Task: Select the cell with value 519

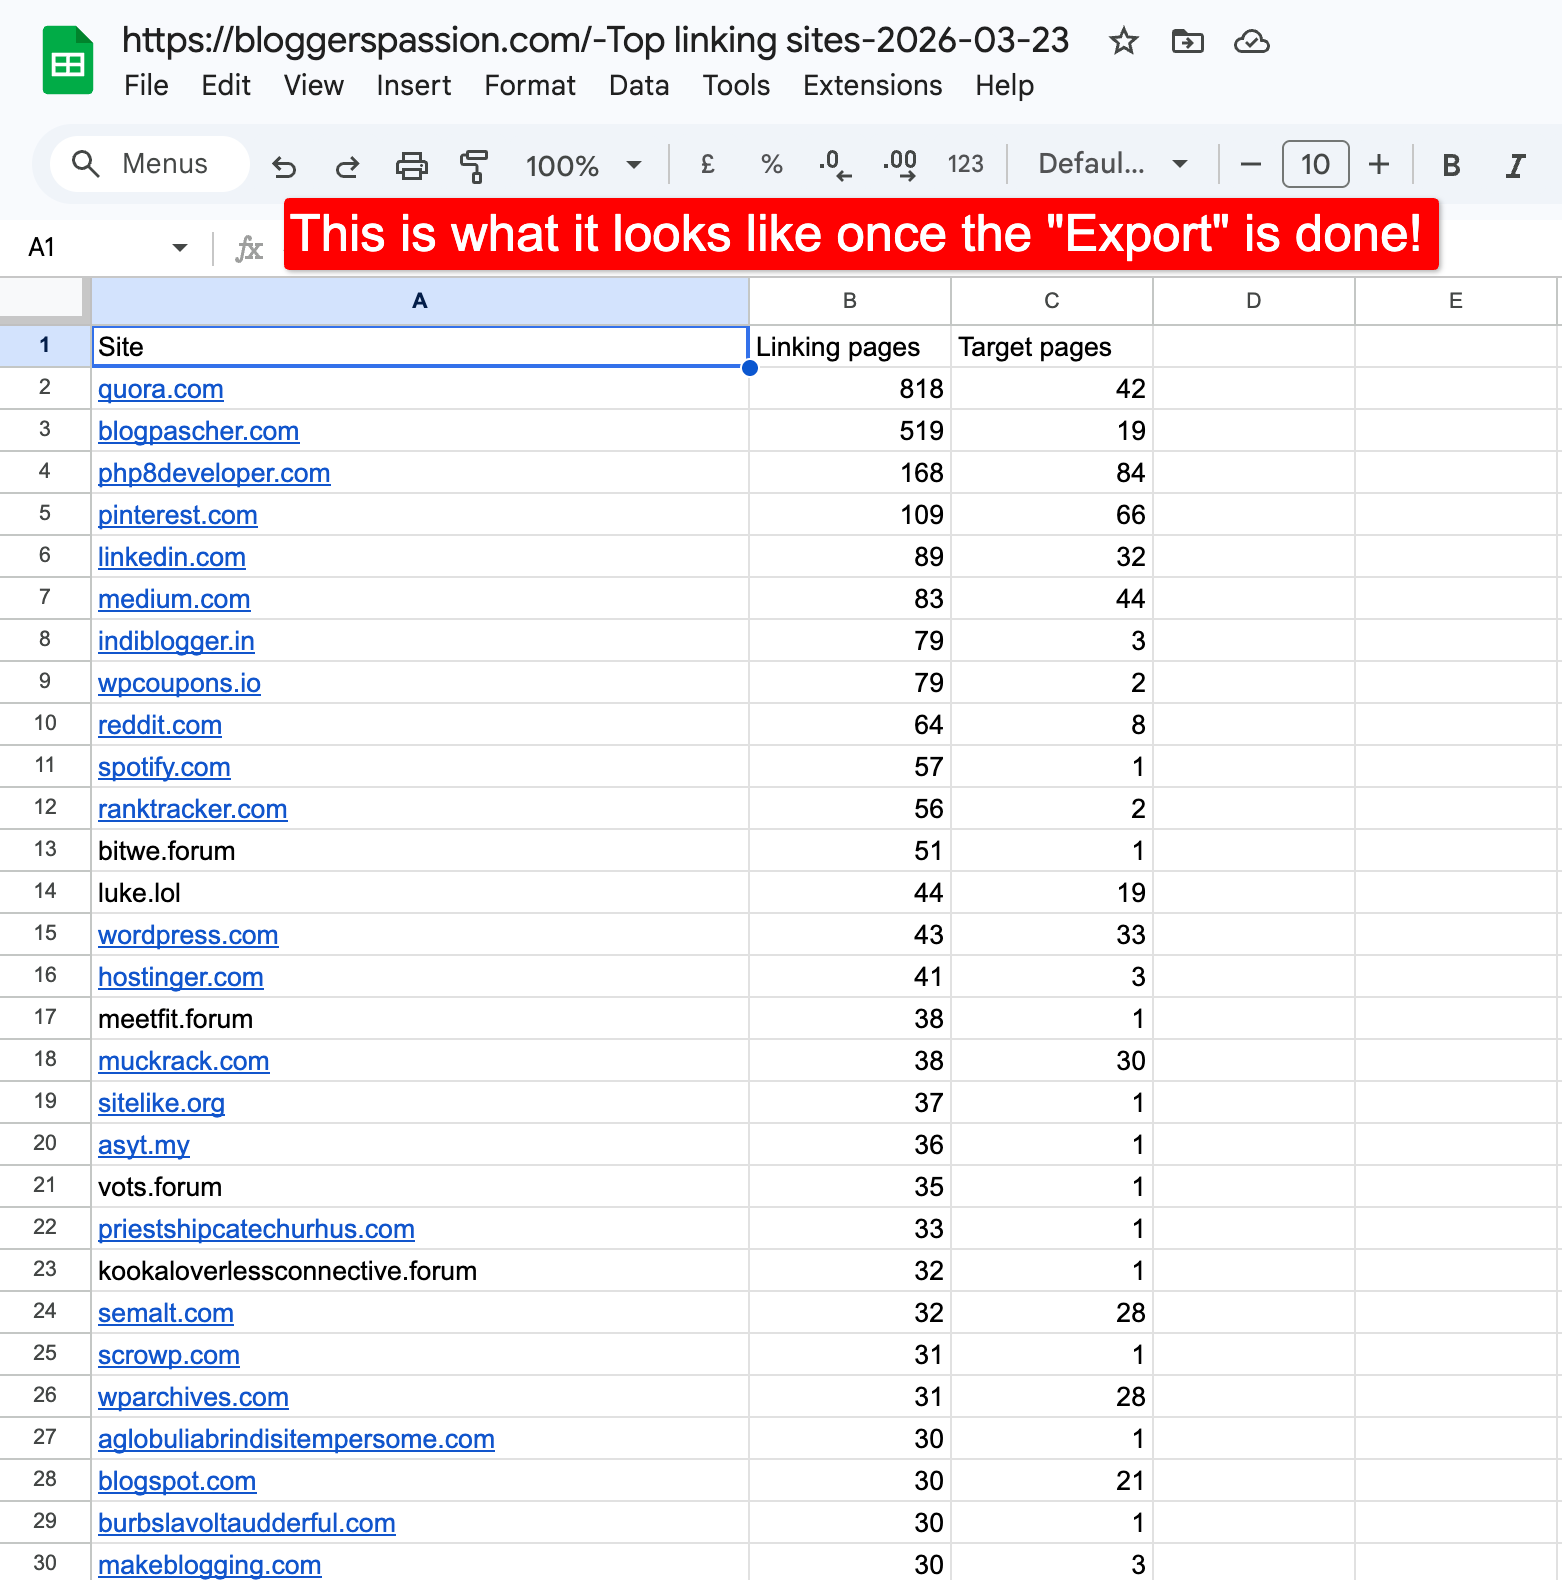Action: 850,431
